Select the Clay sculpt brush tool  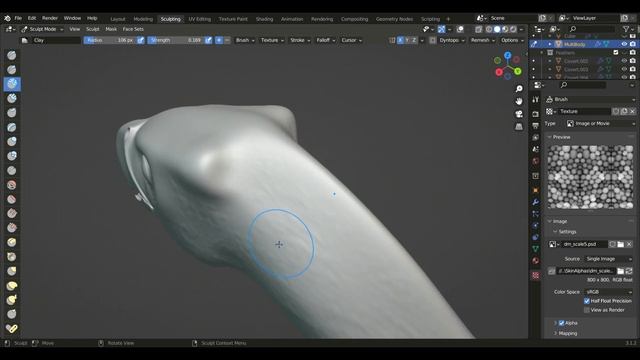[12, 84]
